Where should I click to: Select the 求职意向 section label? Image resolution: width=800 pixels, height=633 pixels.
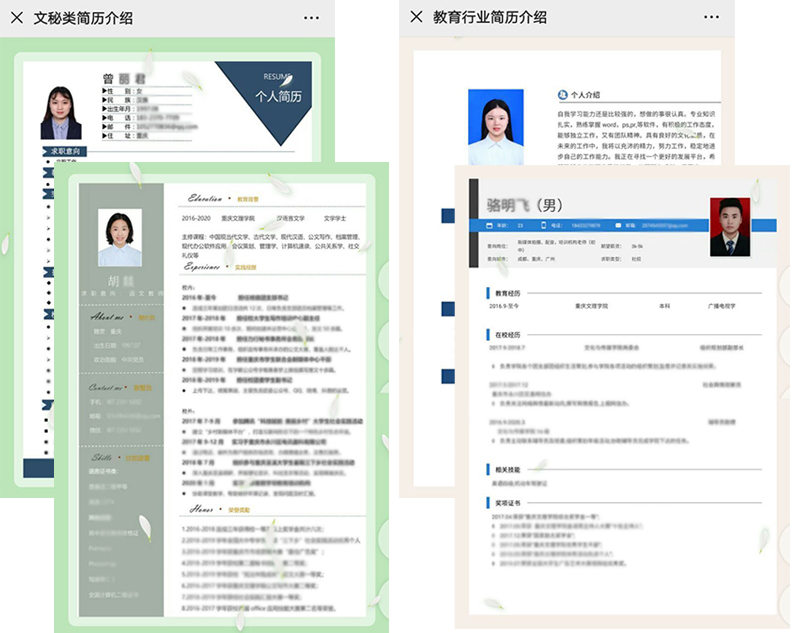pyautogui.click(x=65, y=152)
